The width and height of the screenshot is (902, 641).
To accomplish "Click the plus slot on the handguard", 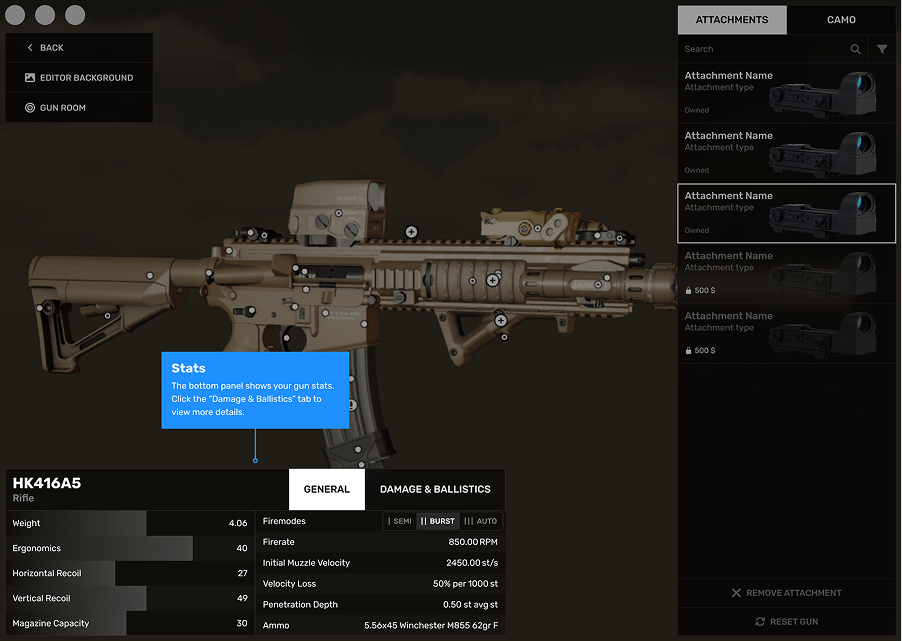I will point(492,280).
